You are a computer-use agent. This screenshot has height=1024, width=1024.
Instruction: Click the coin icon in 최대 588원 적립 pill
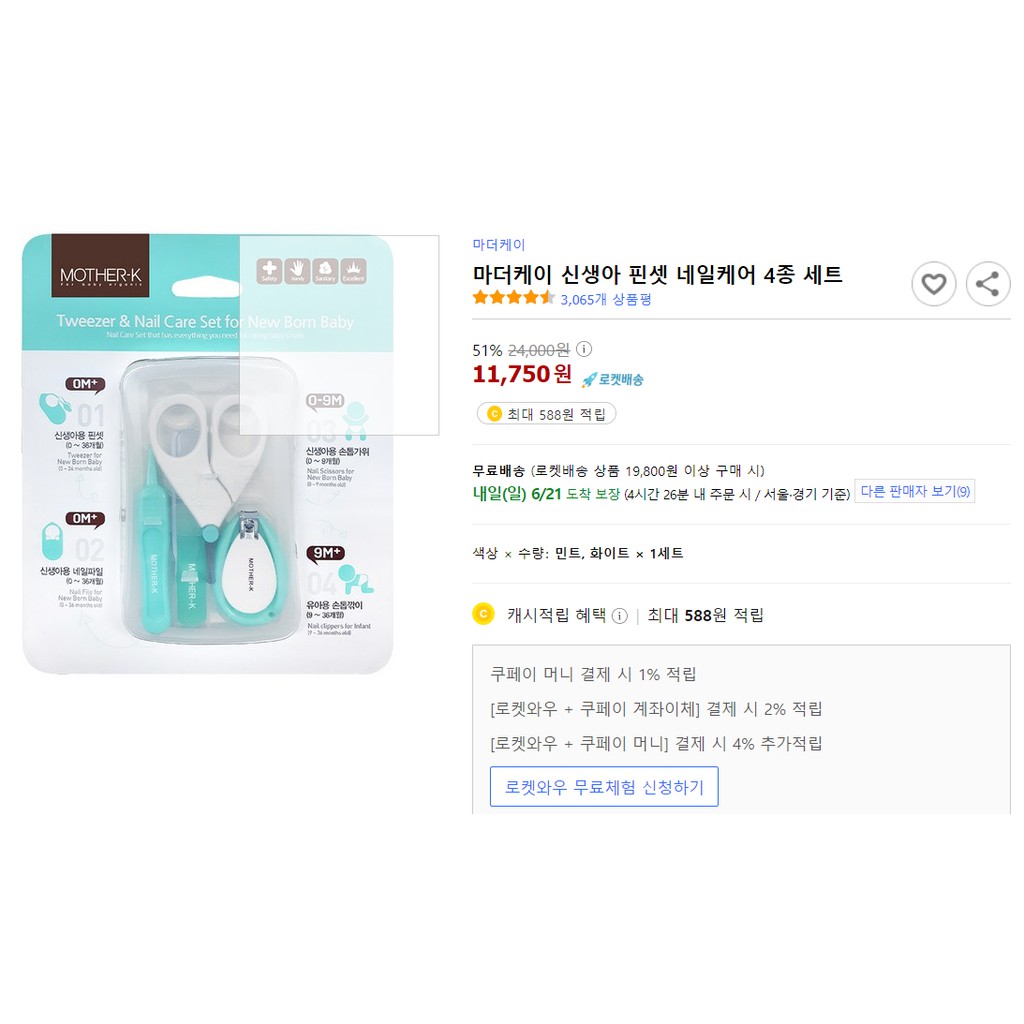click(494, 414)
